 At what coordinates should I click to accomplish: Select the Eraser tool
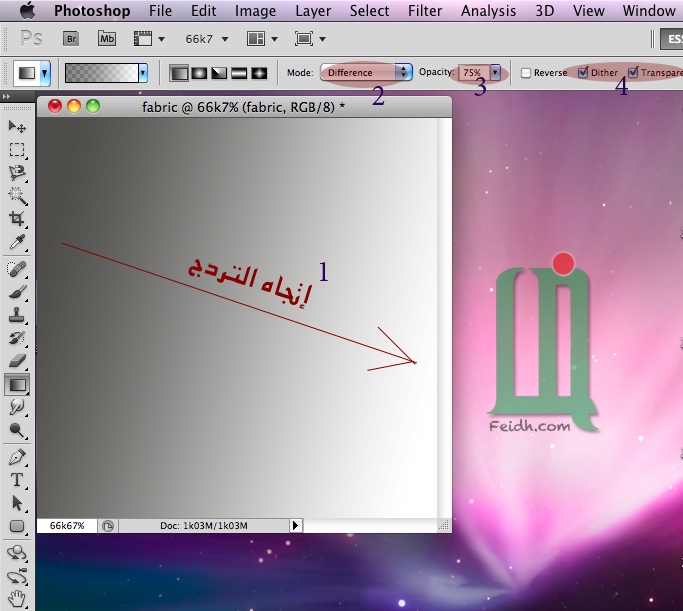(17, 361)
